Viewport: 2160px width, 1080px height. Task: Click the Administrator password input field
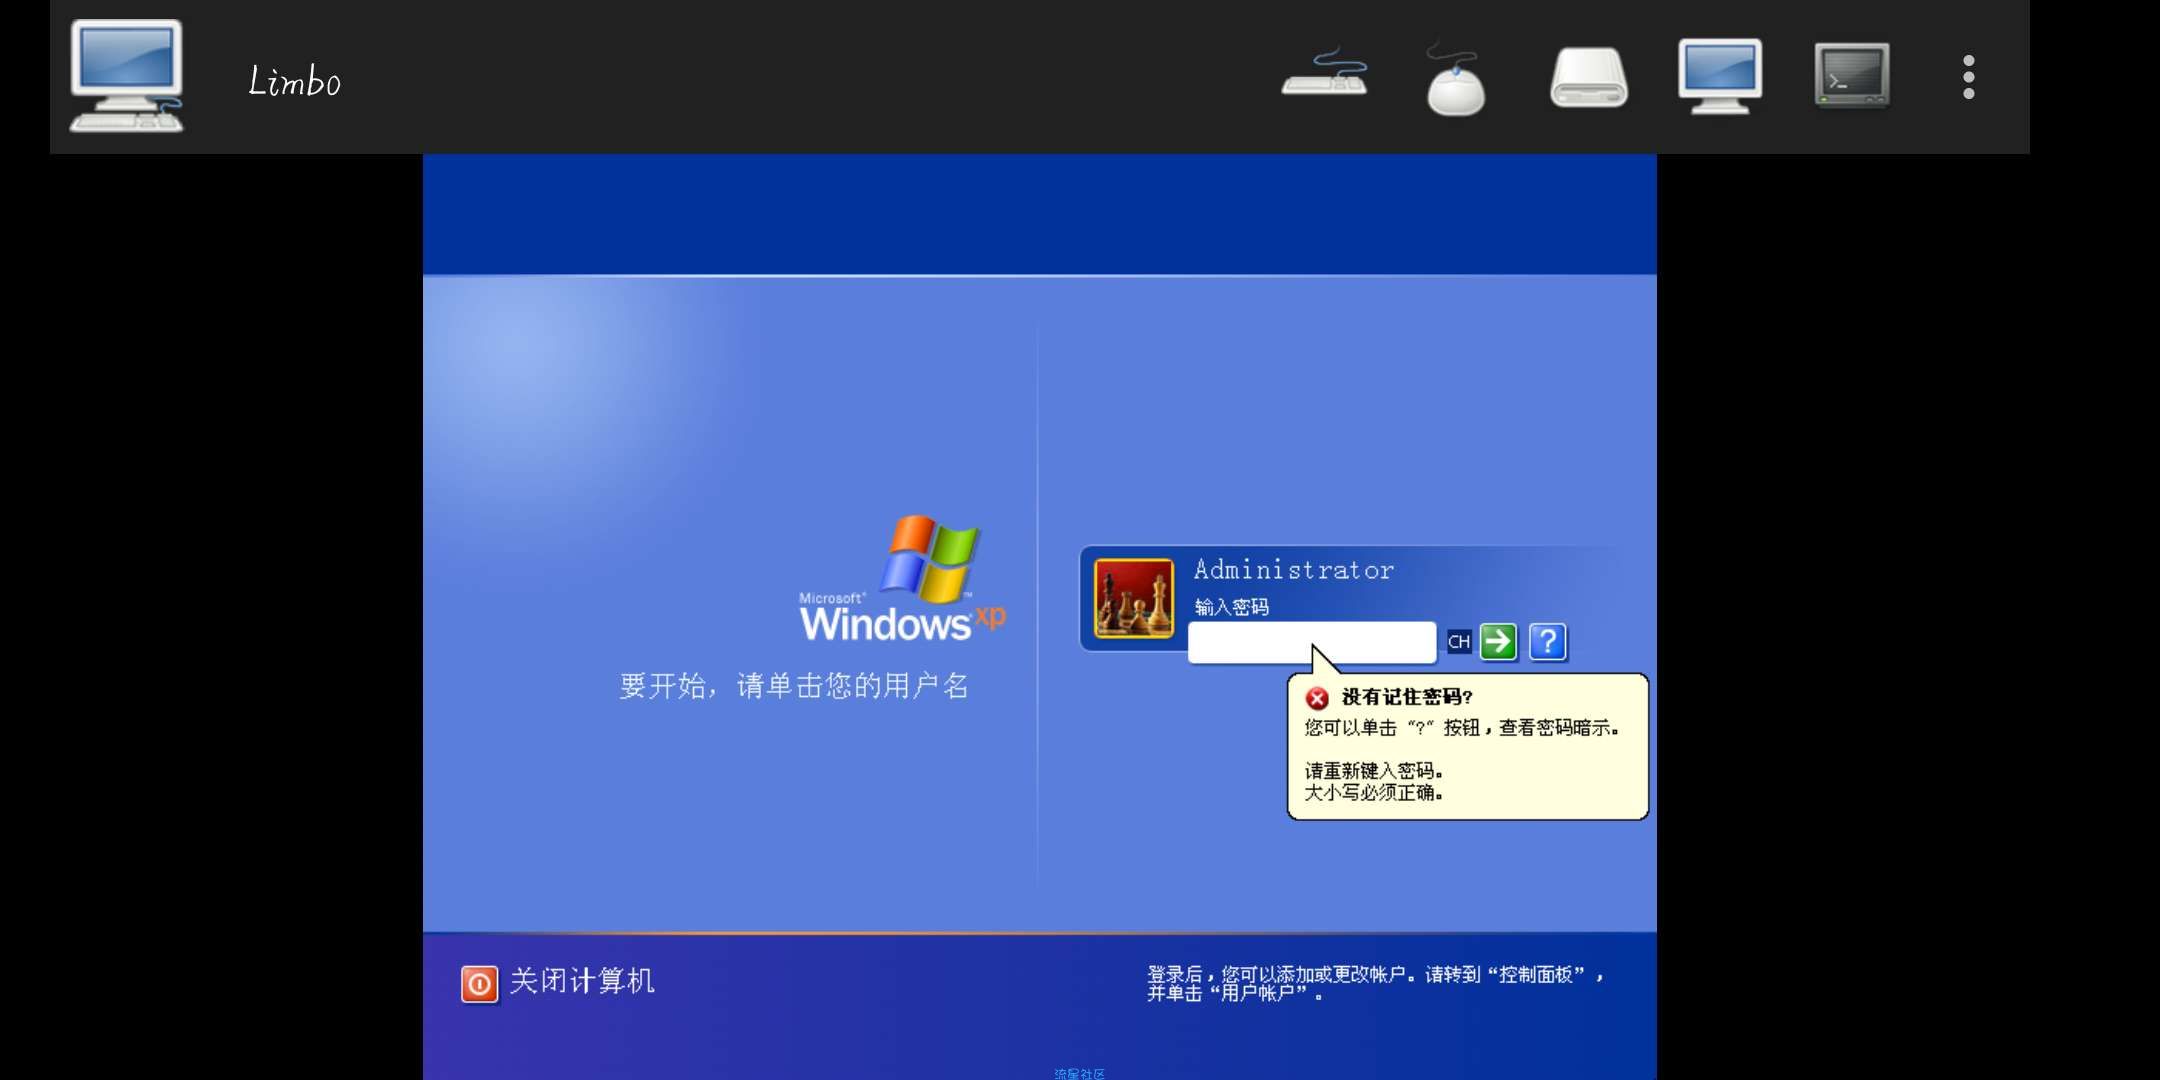(x=1312, y=642)
